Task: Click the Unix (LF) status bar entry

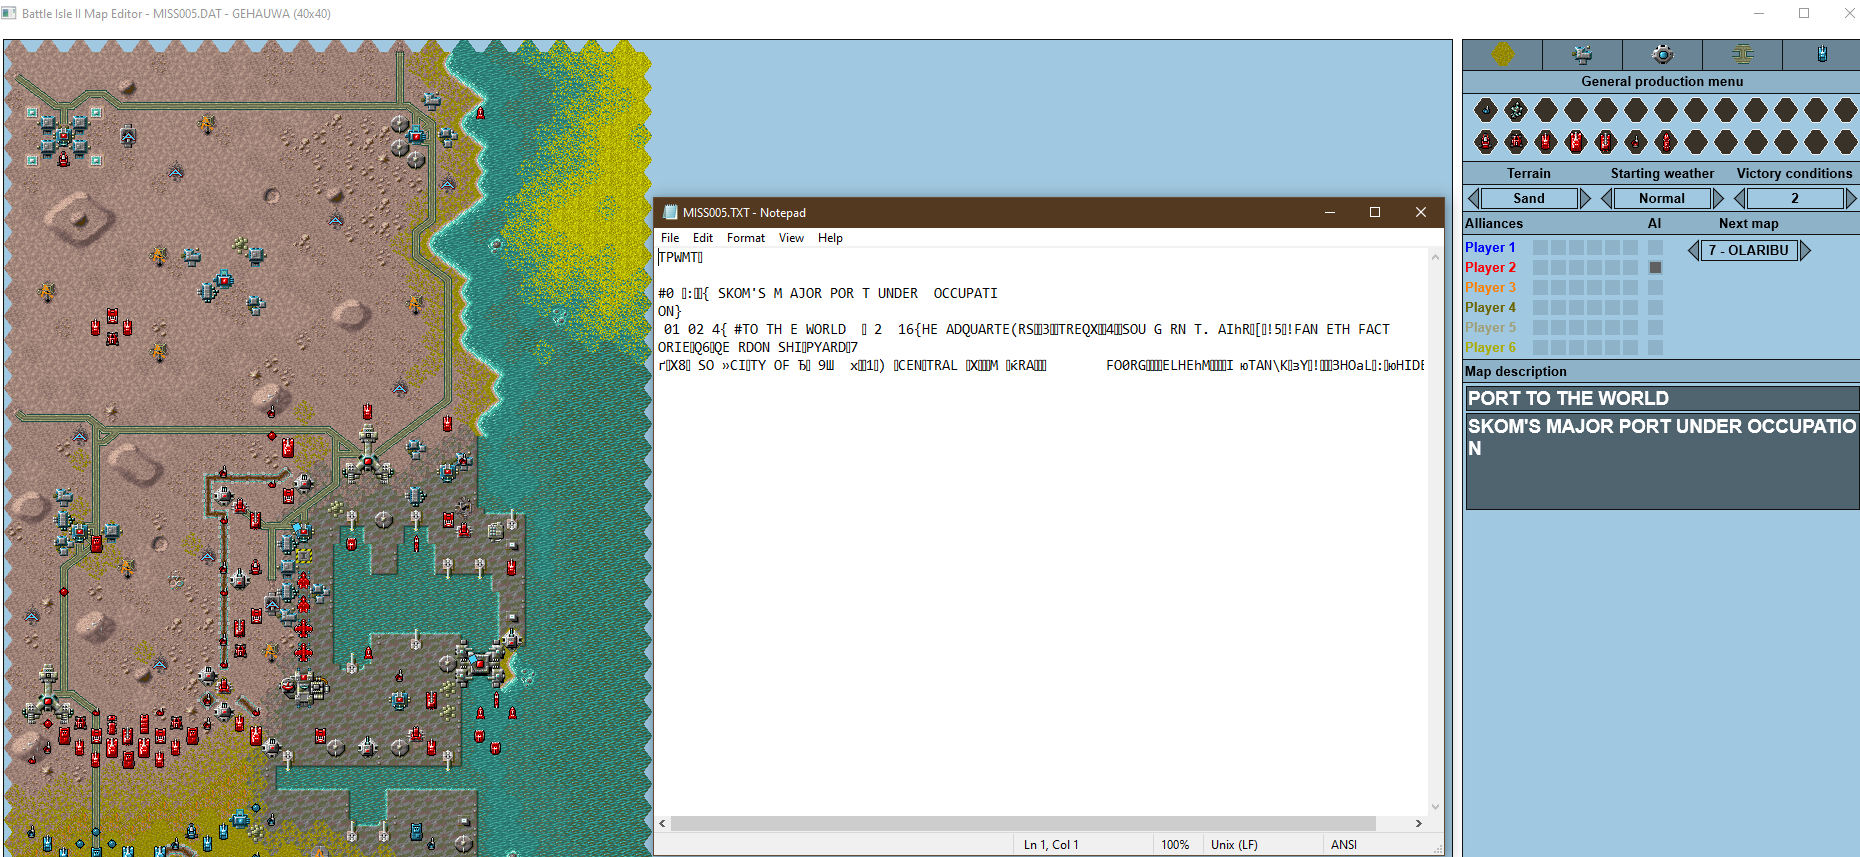Action: pyautogui.click(x=1234, y=845)
